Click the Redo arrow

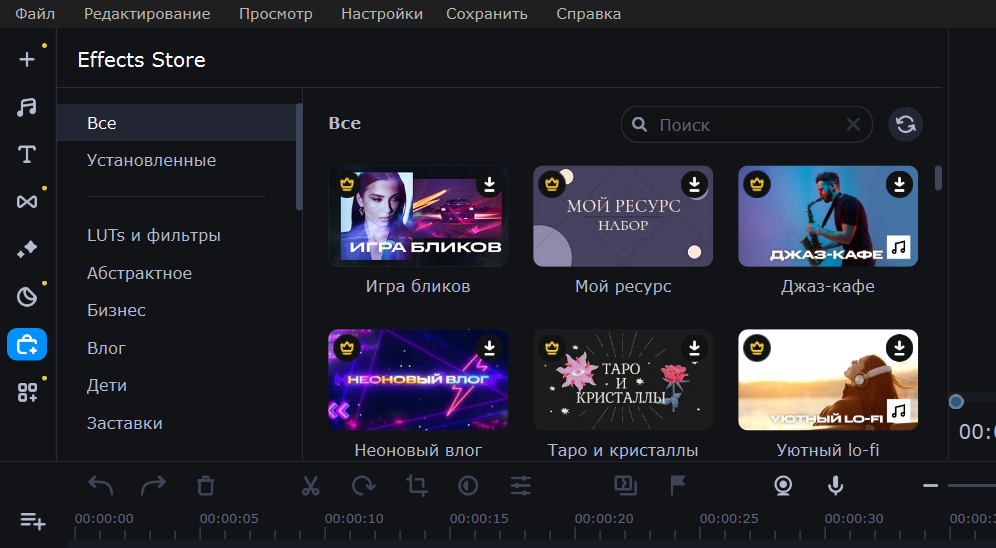(152, 486)
